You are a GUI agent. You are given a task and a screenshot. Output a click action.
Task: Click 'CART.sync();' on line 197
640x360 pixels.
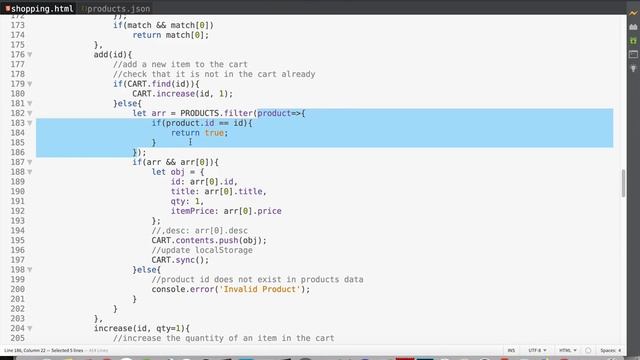tap(180, 260)
